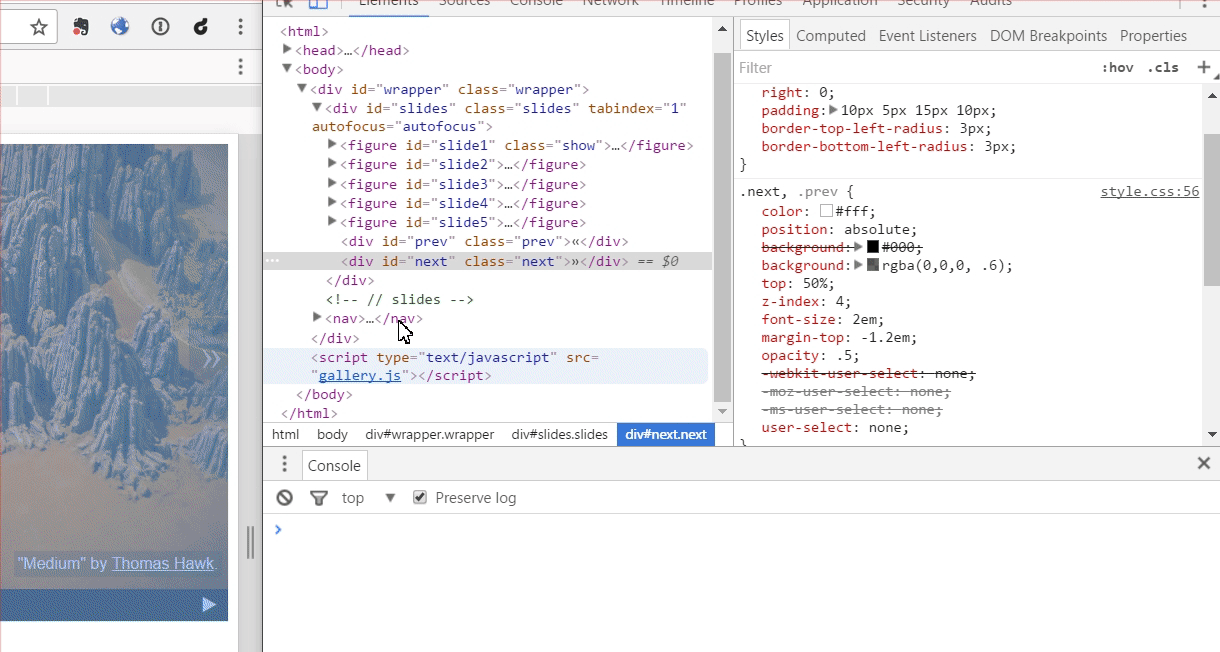The width and height of the screenshot is (1220, 652).
Task: Bookmark this page with the star icon
Action: click(x=39, y=27)
